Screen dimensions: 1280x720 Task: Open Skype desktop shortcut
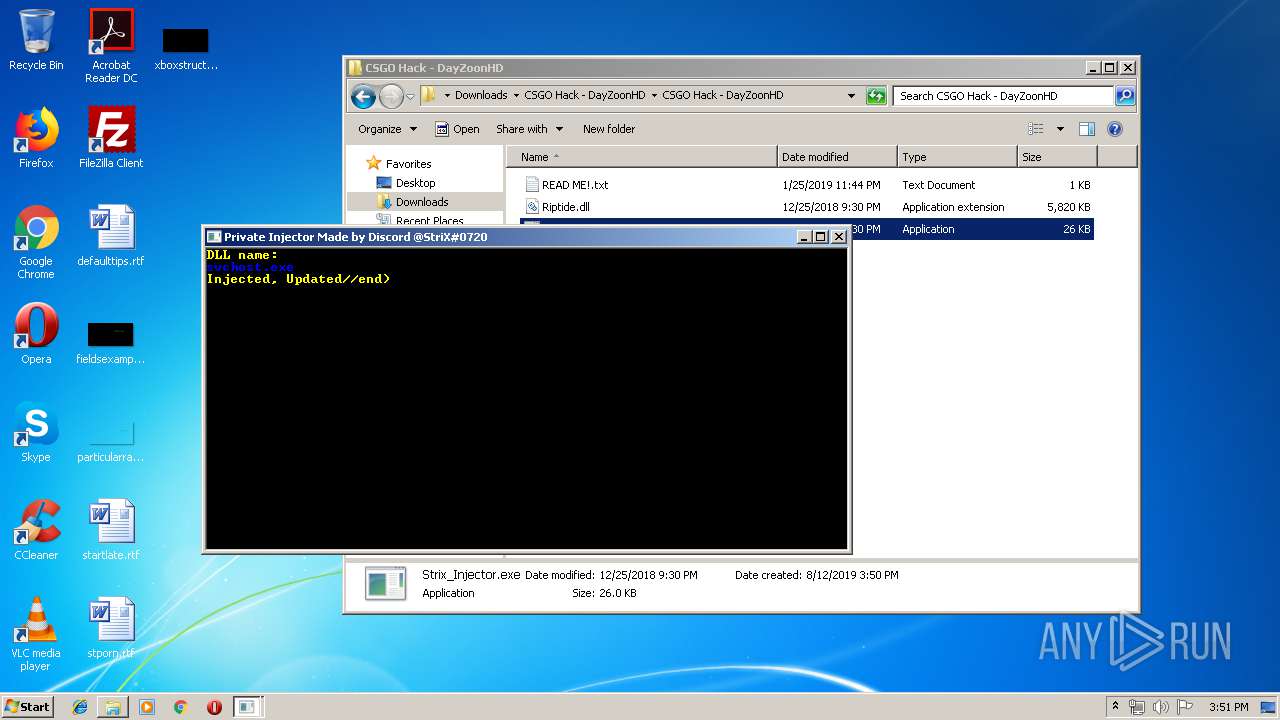point(36,432)
